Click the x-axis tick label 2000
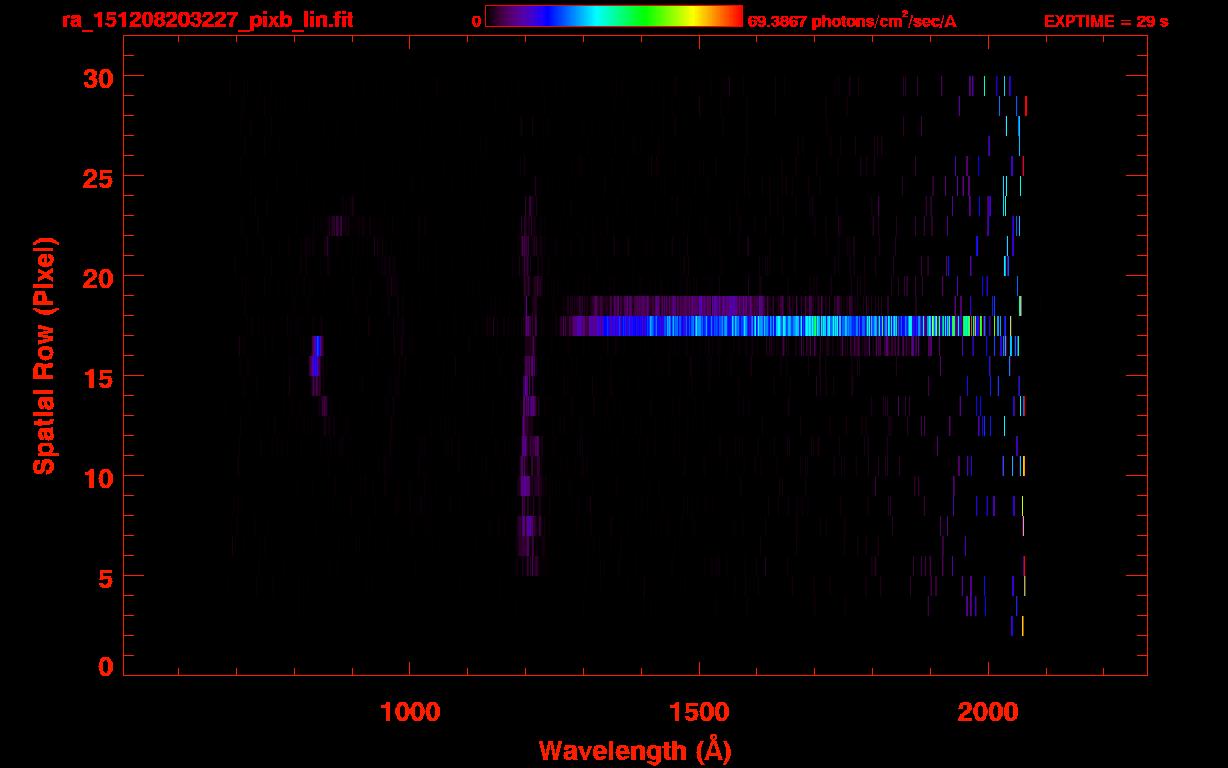The height and width of the screenshot is (768, 1228). click(x=988, y=712)
